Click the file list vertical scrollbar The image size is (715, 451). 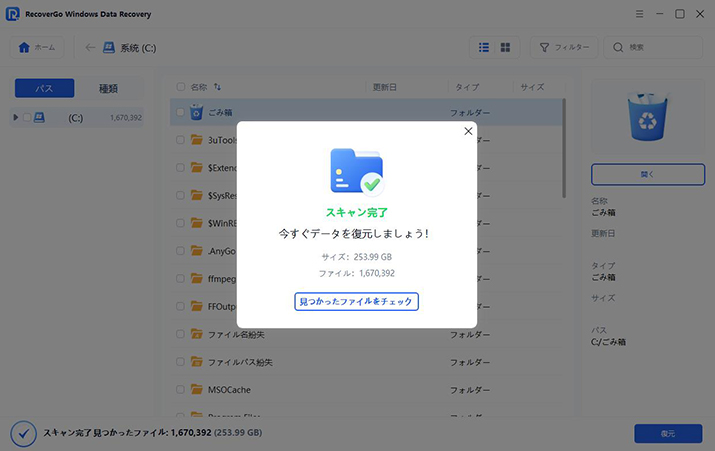564,148
